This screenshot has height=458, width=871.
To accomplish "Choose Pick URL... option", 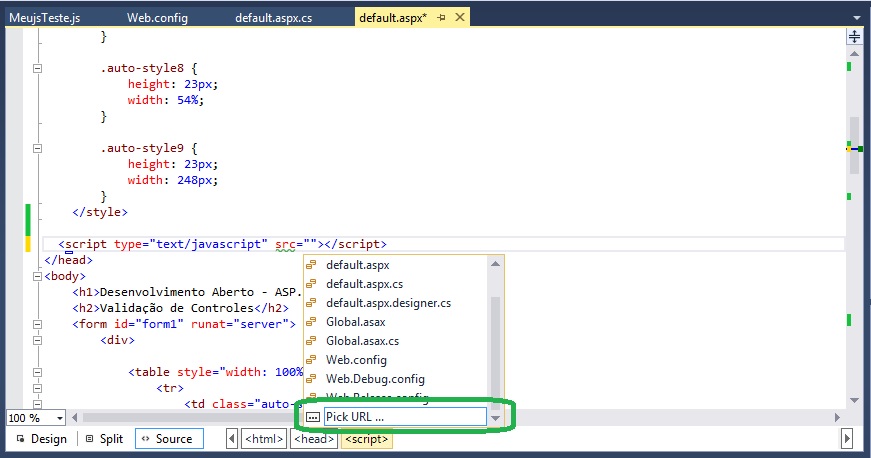I will (404, 416).
